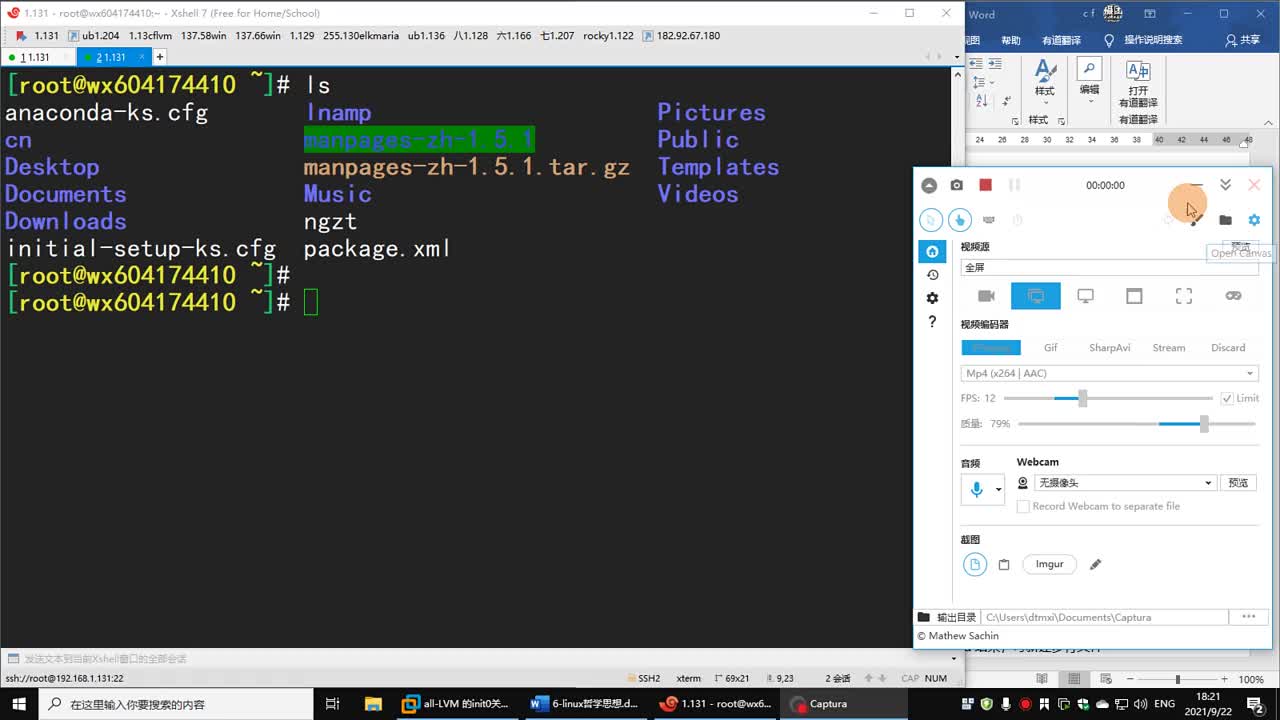Browse output folder with ellipsis button
Image resolution: width=1280 pixels, height=720 pixels.
1248,617
